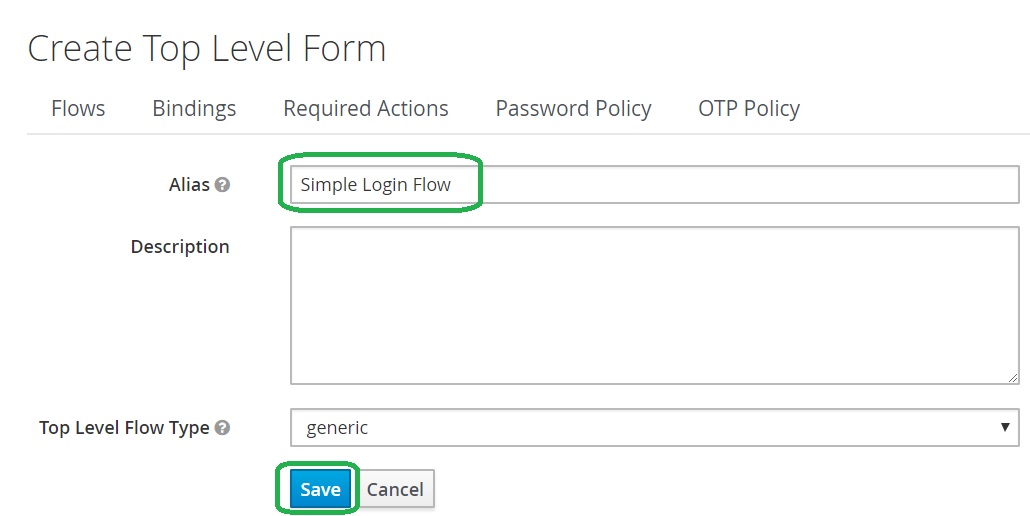Save the new top level form
1030x516 pixels.
(x=320, y=489)
